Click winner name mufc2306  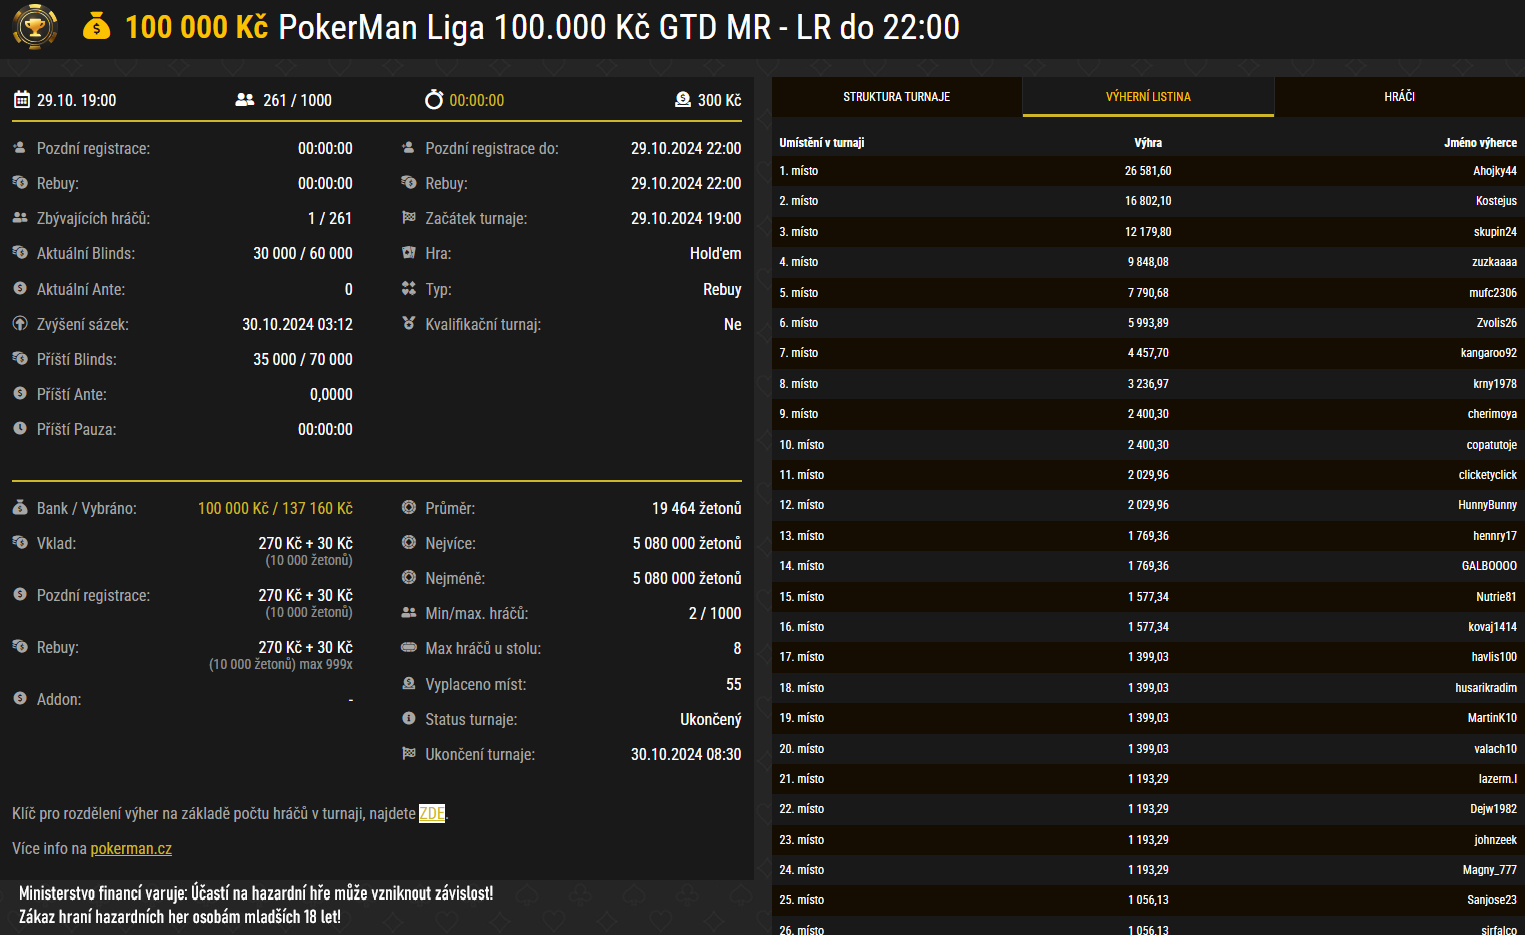(x=1493, y=293)
